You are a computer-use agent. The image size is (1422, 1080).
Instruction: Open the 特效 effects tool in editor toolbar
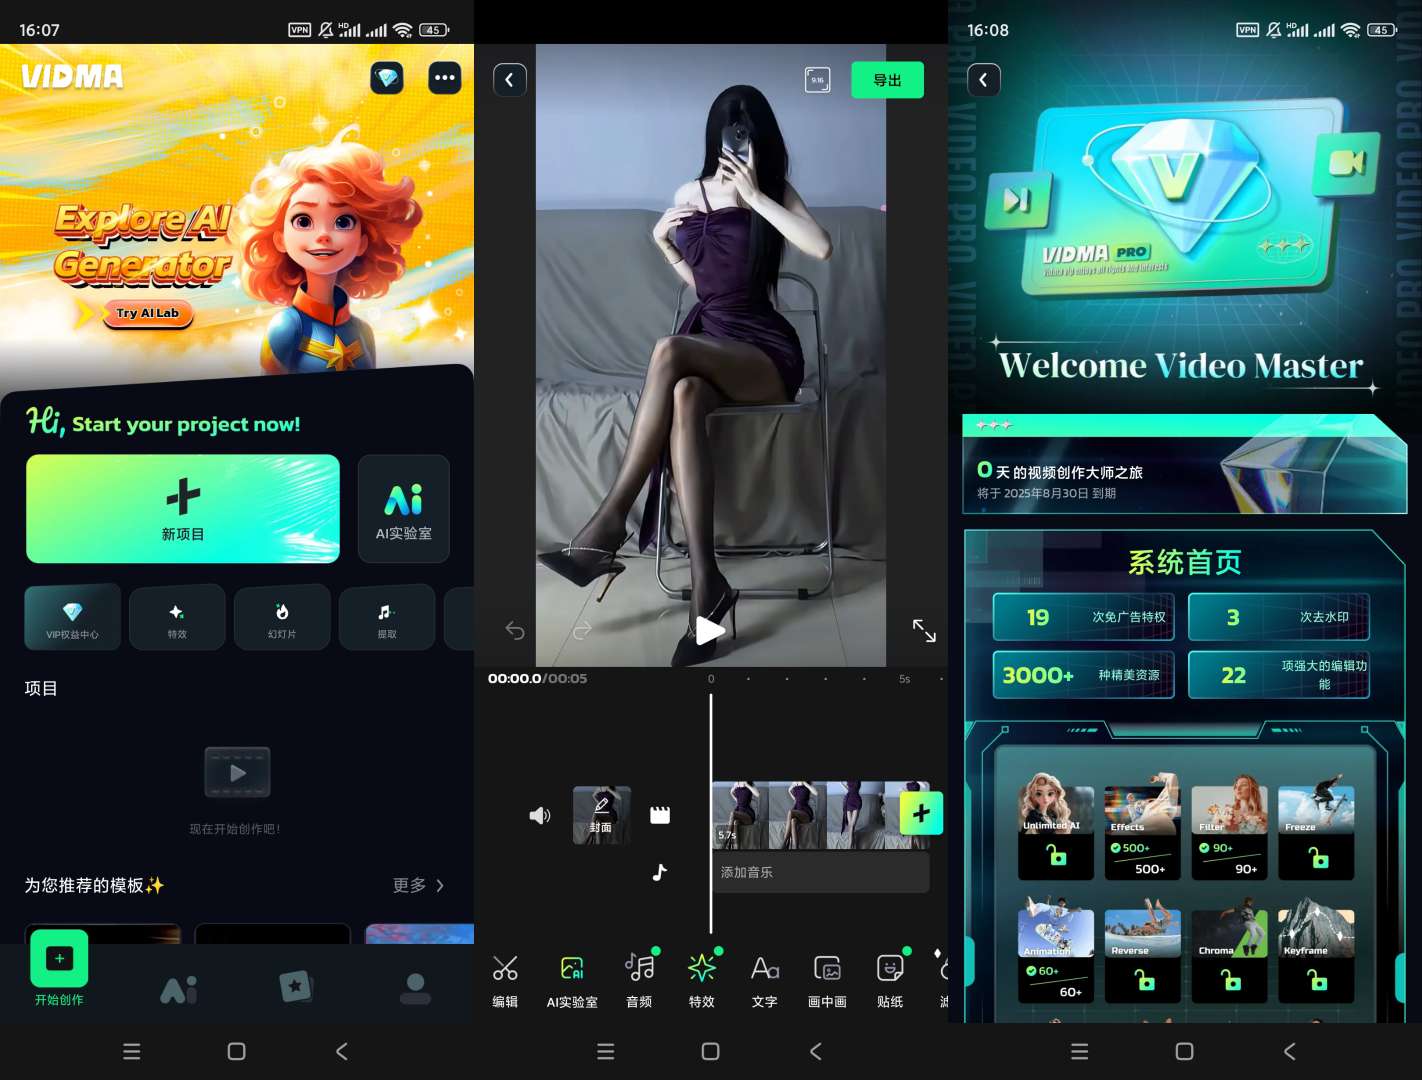click(702, 980)
